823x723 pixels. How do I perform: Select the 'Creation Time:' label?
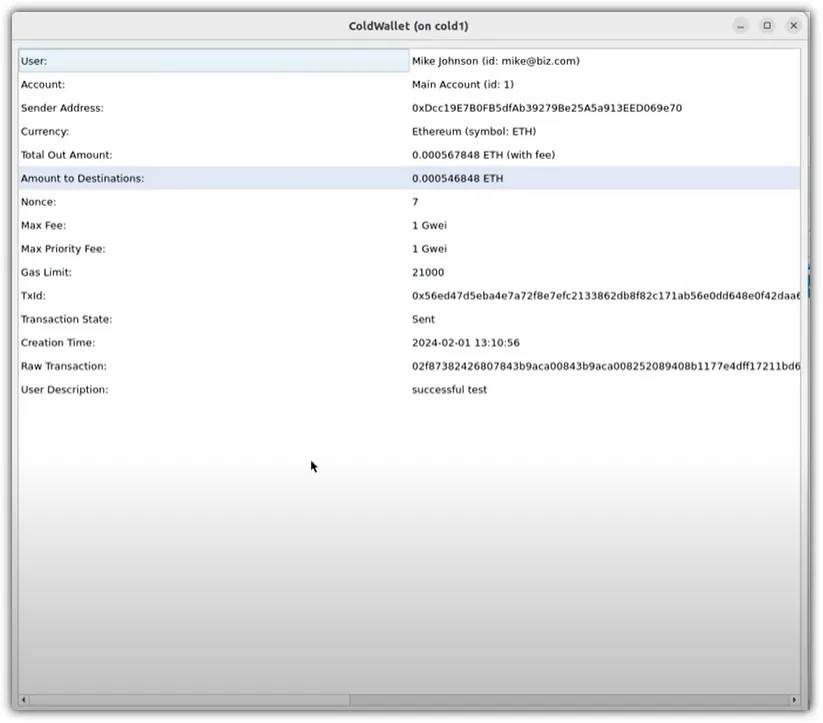58,343
